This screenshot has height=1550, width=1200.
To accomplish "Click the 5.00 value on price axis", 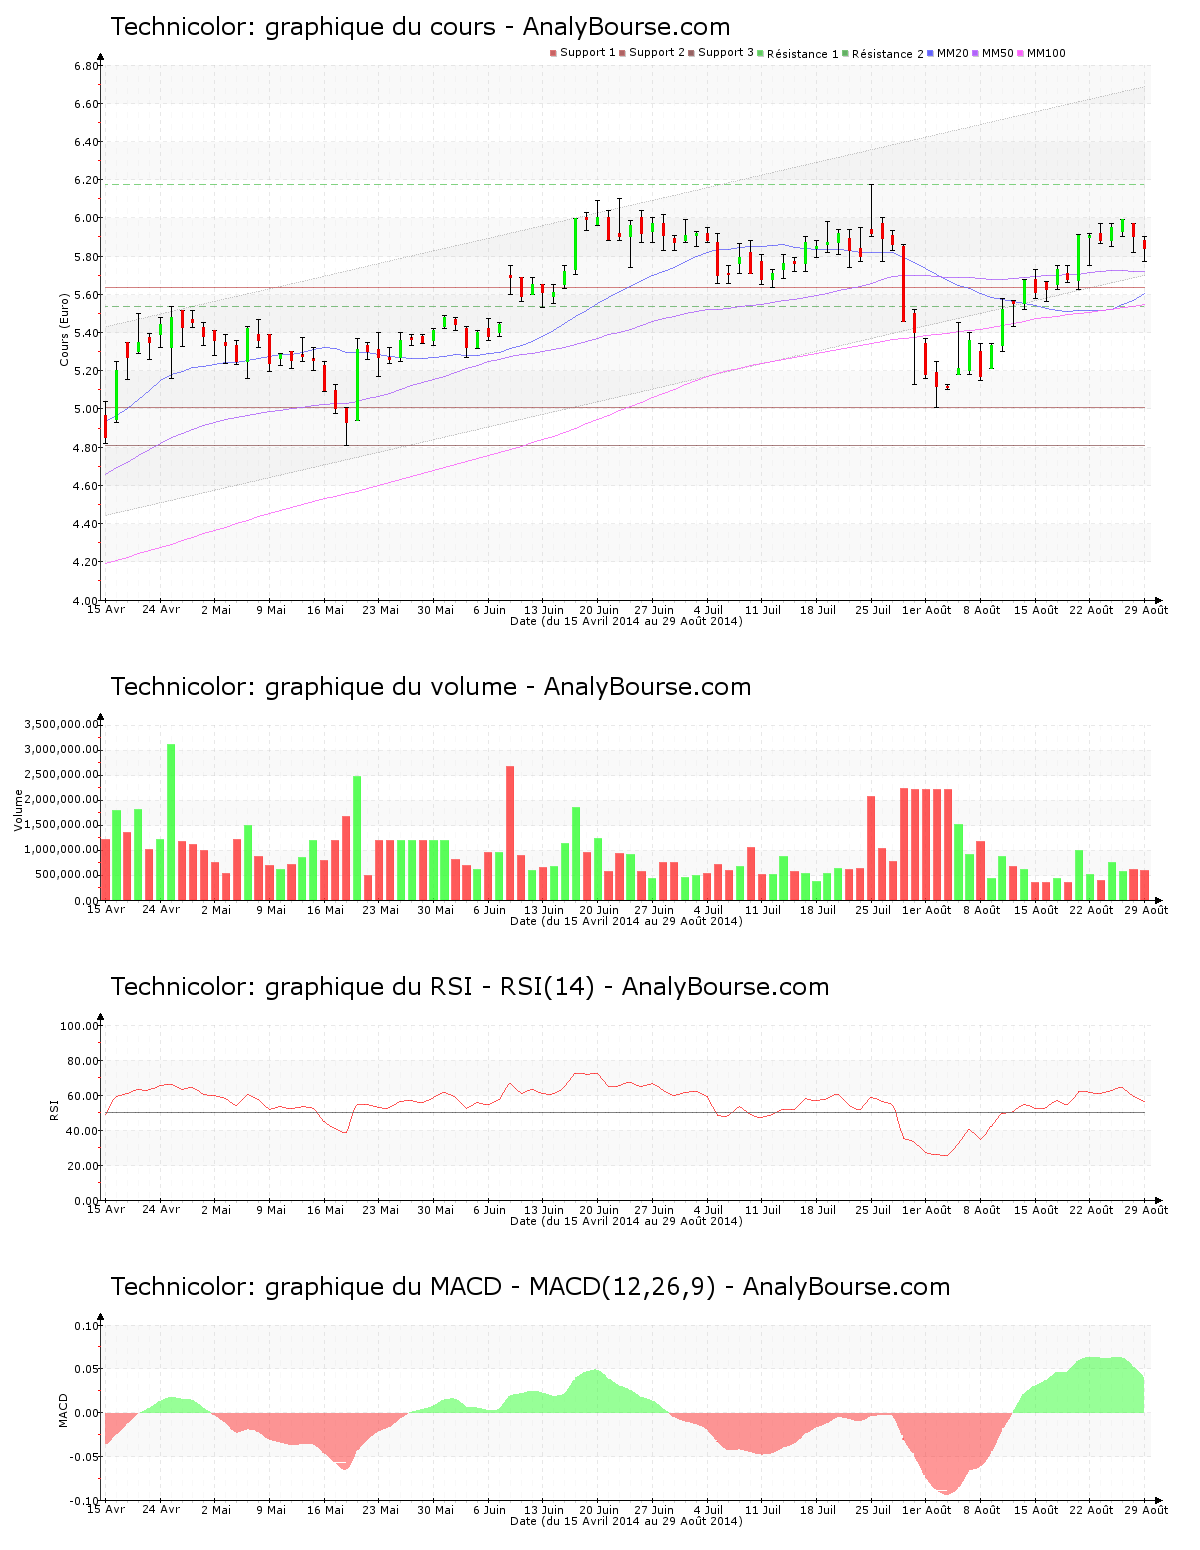I will 87,409.
